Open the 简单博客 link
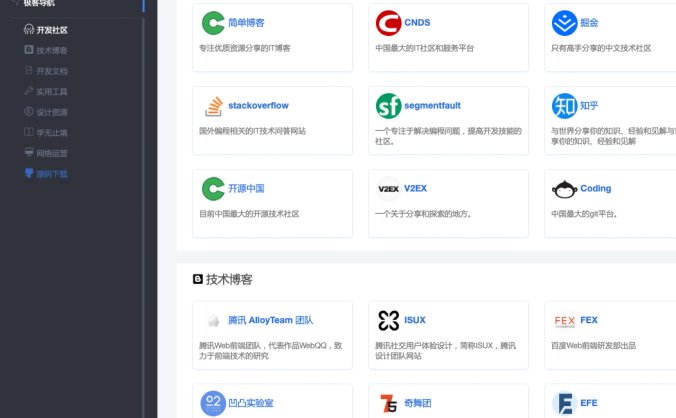This screenshot has width=676, height=418. pos(246,22)
